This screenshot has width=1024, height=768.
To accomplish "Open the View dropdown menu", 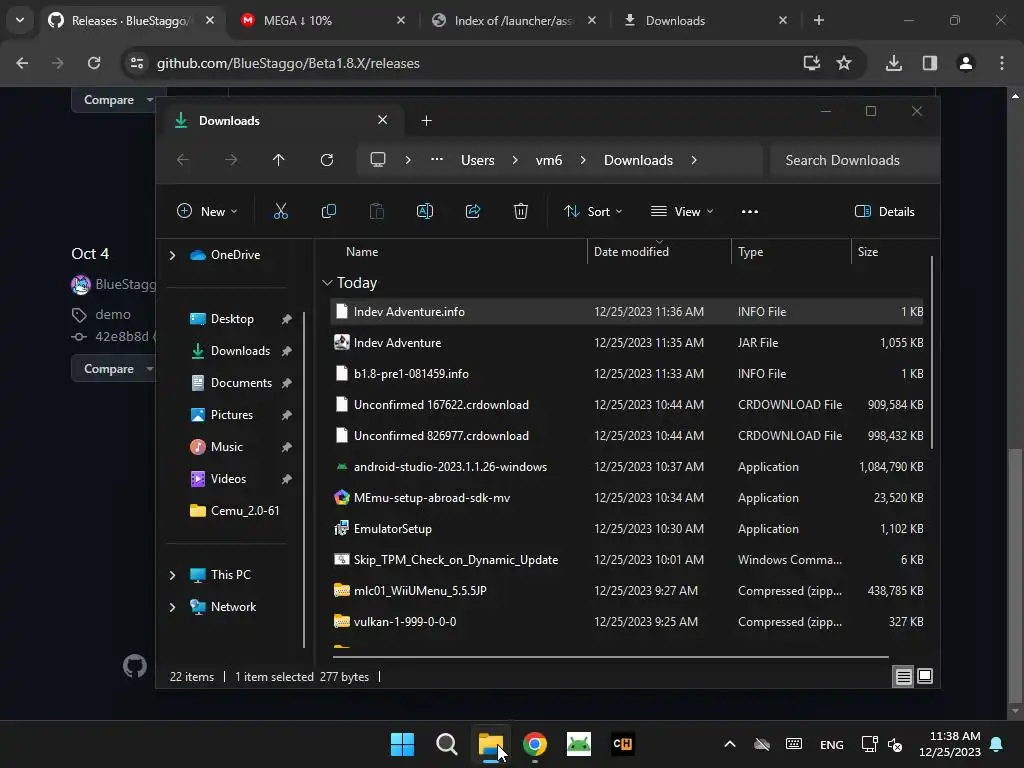I will (682, 211).
